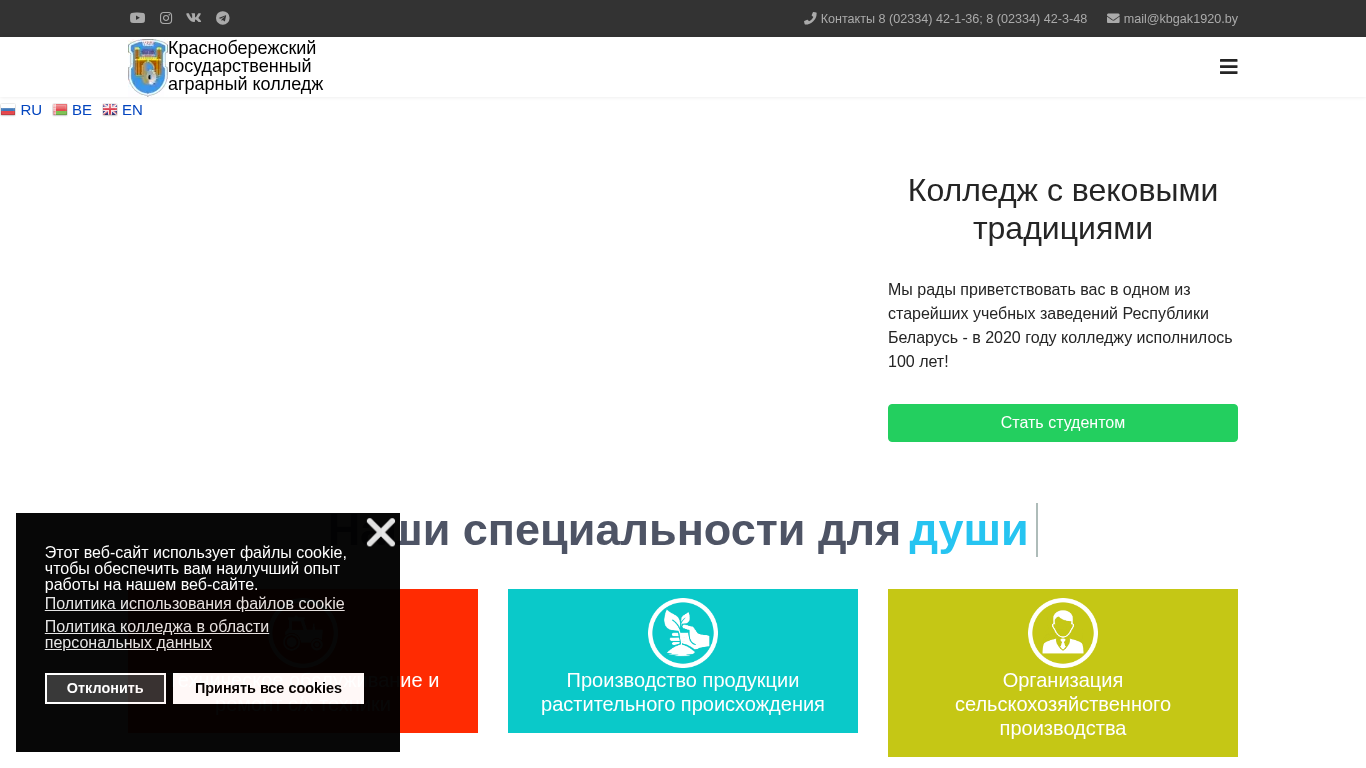
Task: Click the heading "Колледж с вековыми традициями"
Action: click(x=1063, y=209)
